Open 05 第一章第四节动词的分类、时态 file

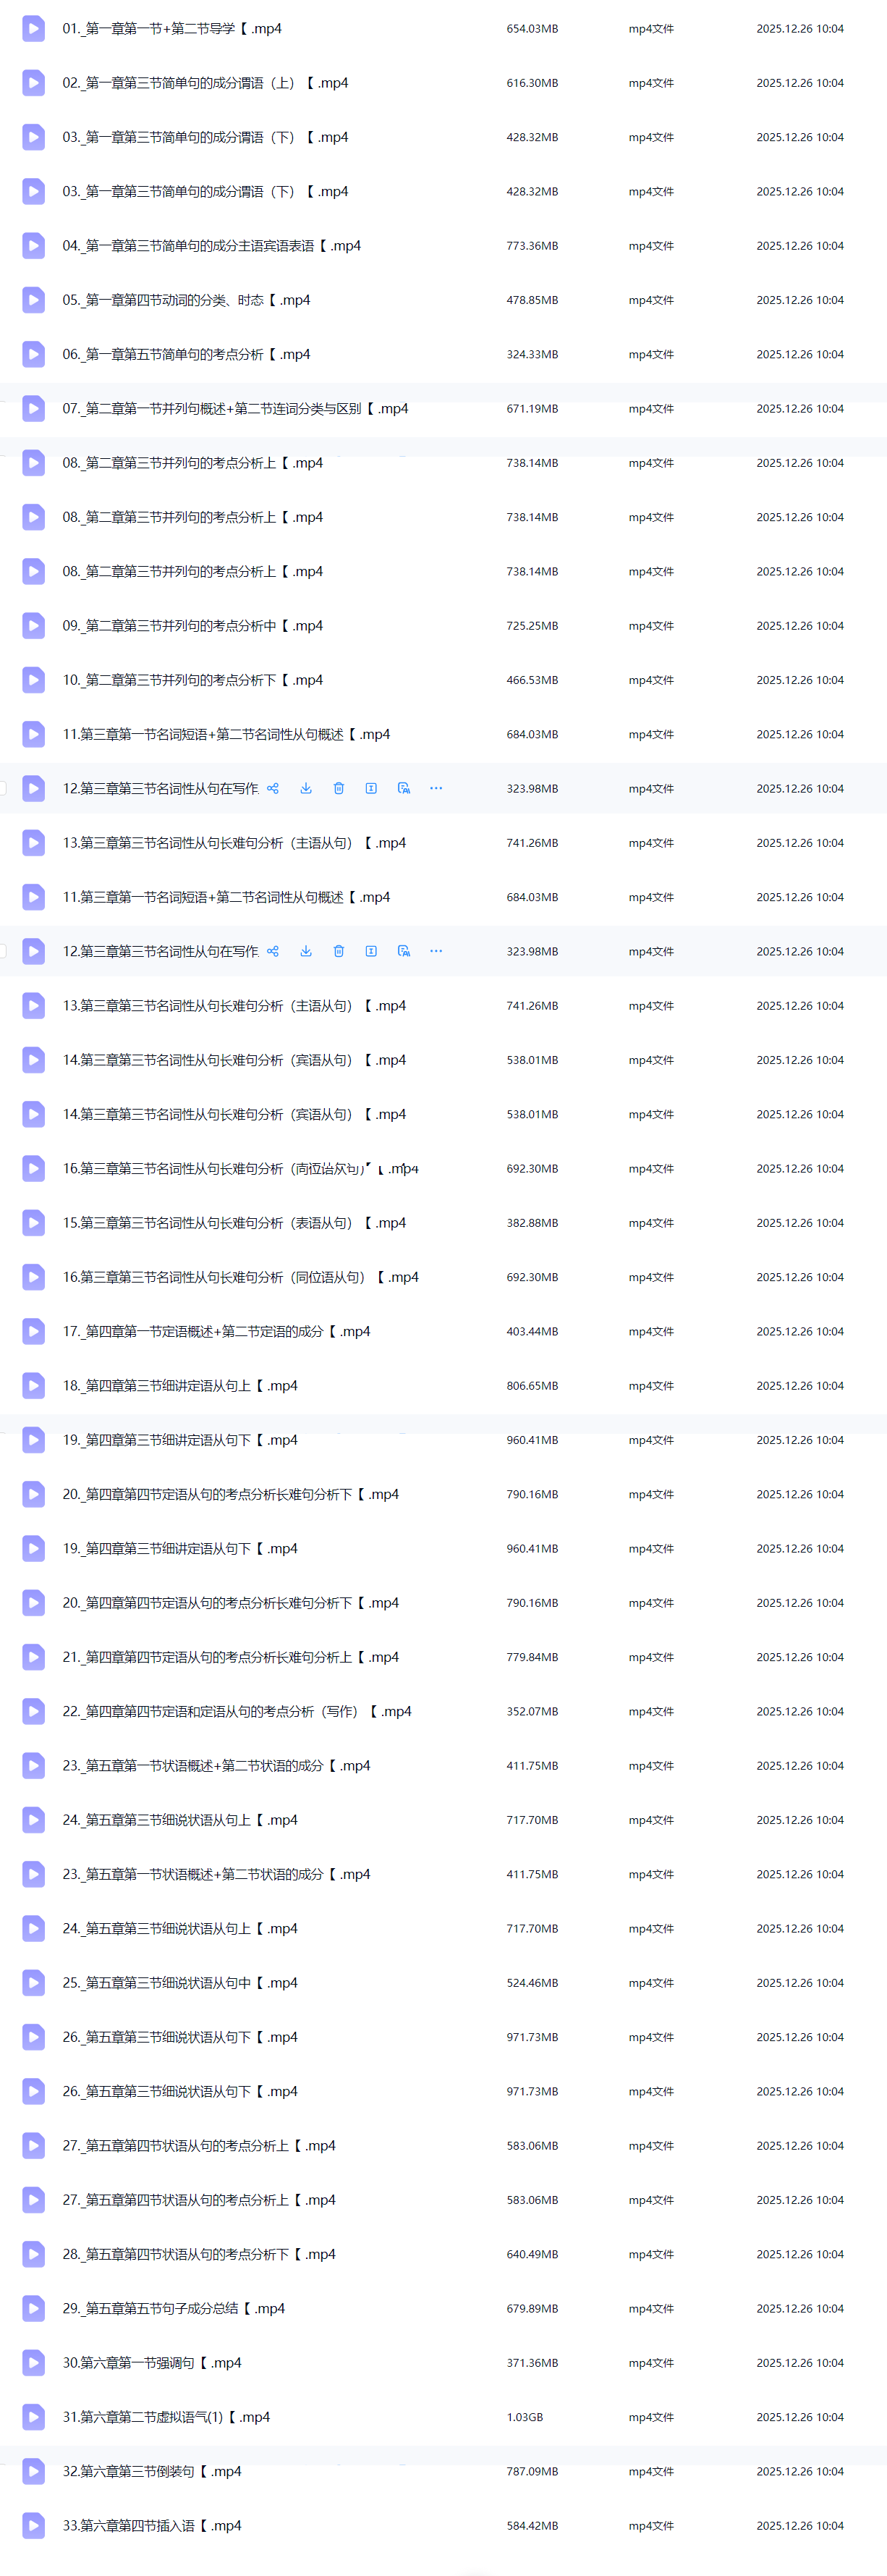coord(186,300)
